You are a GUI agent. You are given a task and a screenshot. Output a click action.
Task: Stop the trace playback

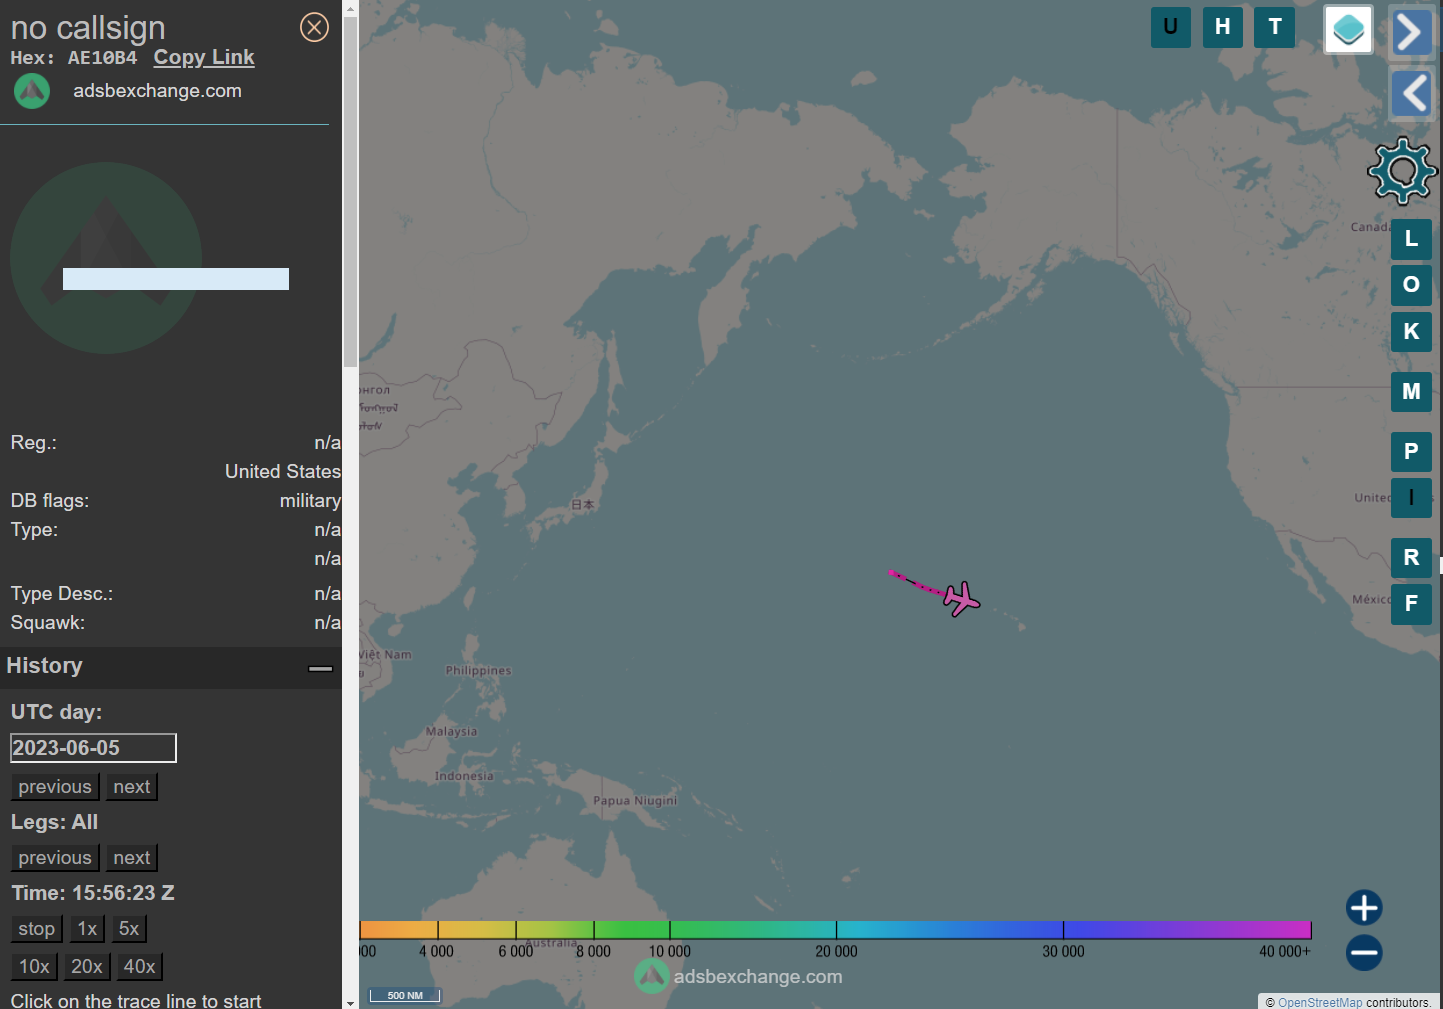[x=37, y=929]
